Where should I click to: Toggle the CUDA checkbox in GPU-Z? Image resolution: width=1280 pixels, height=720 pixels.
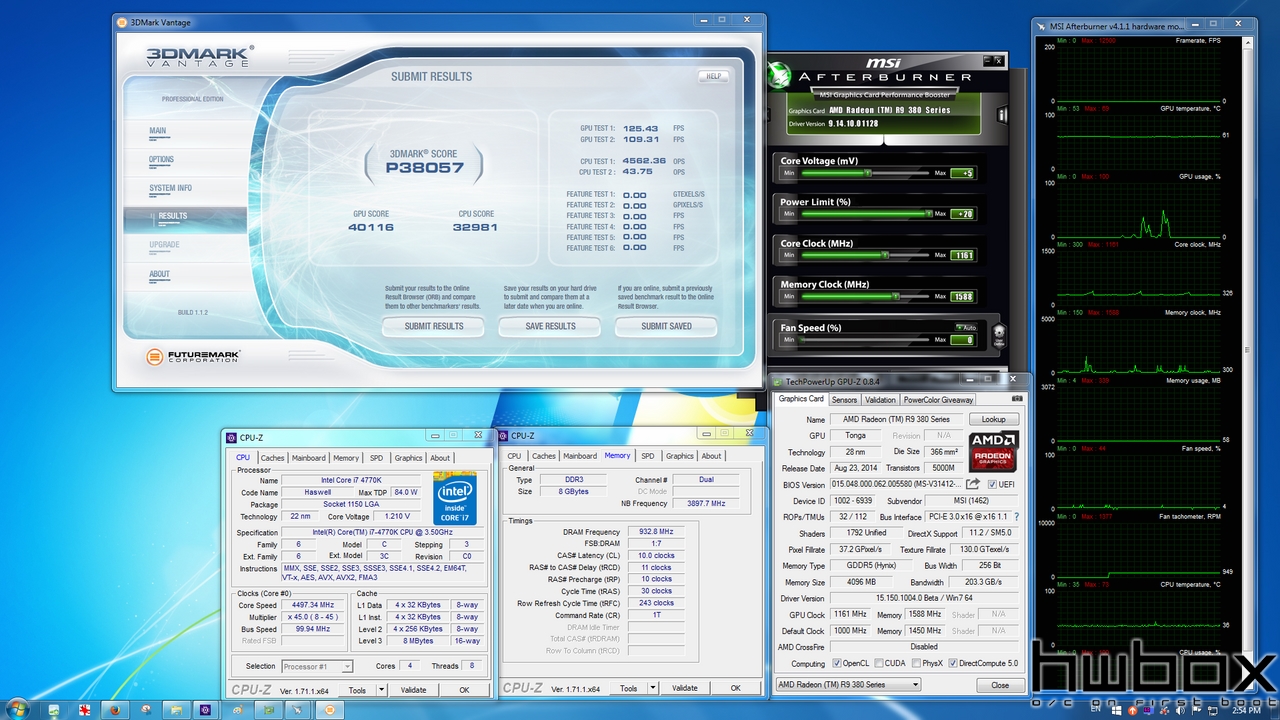tap(881, 663)
